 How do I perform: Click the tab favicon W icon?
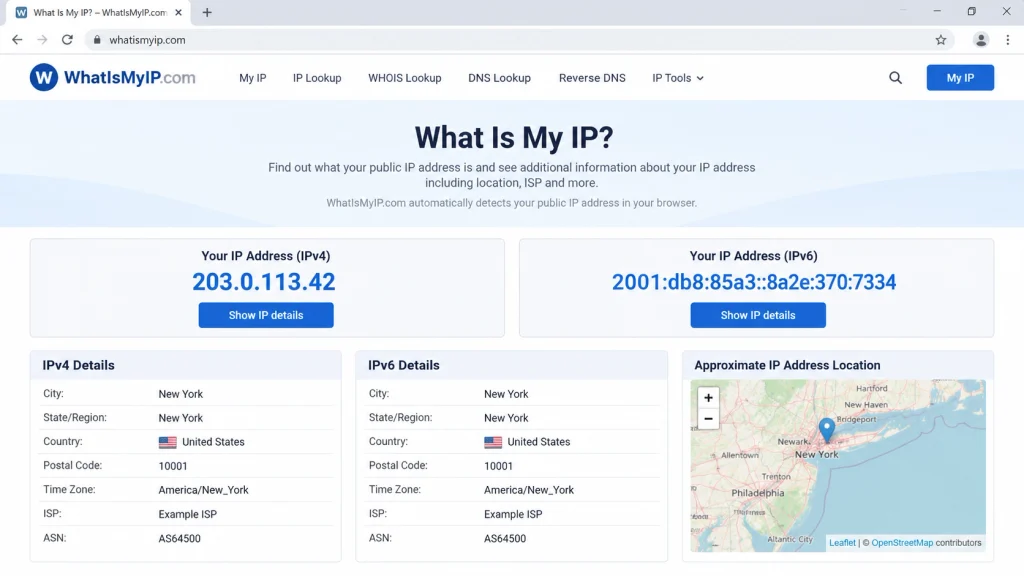pyautogui.click(x=22, y=12)
